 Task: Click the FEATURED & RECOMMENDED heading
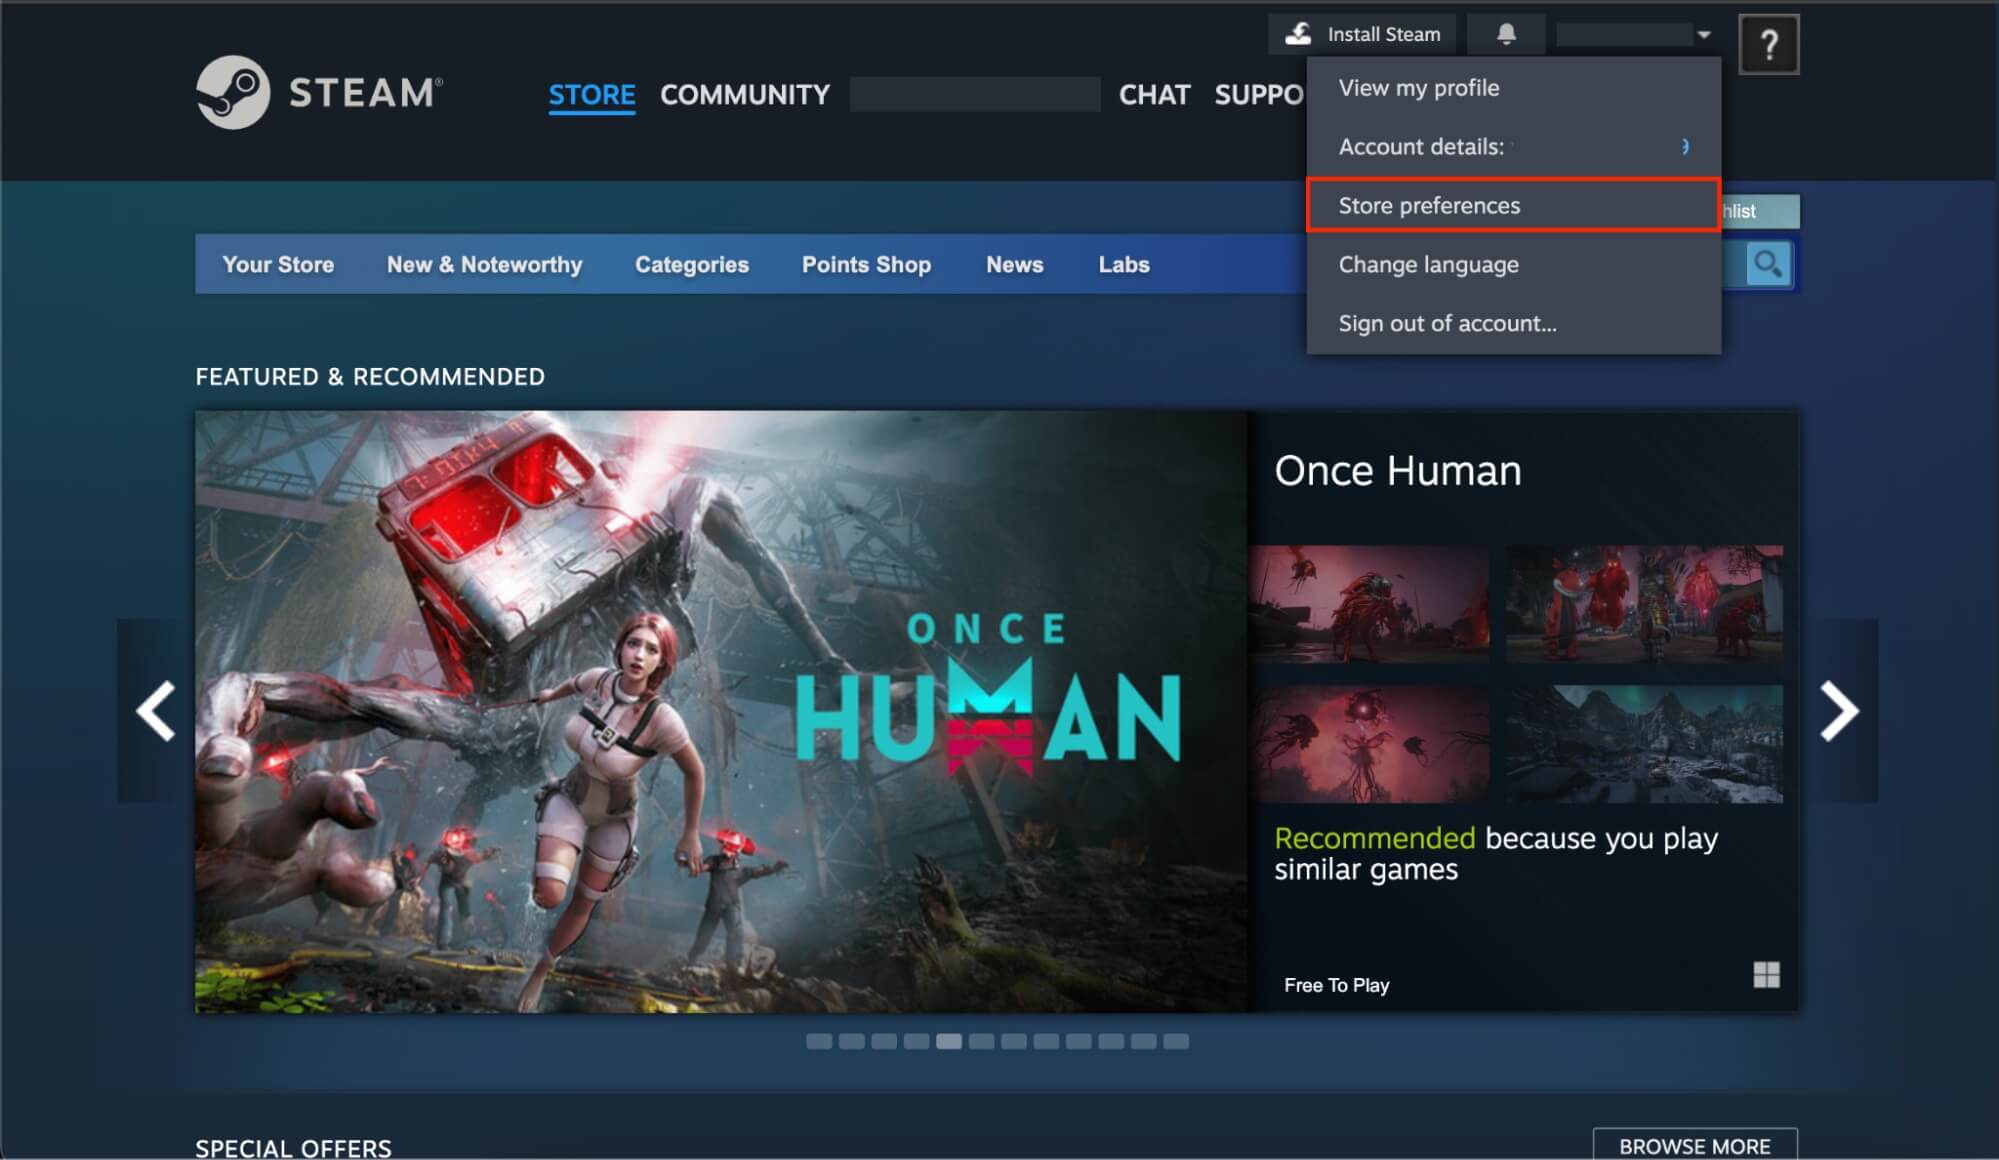coord(370,377)
